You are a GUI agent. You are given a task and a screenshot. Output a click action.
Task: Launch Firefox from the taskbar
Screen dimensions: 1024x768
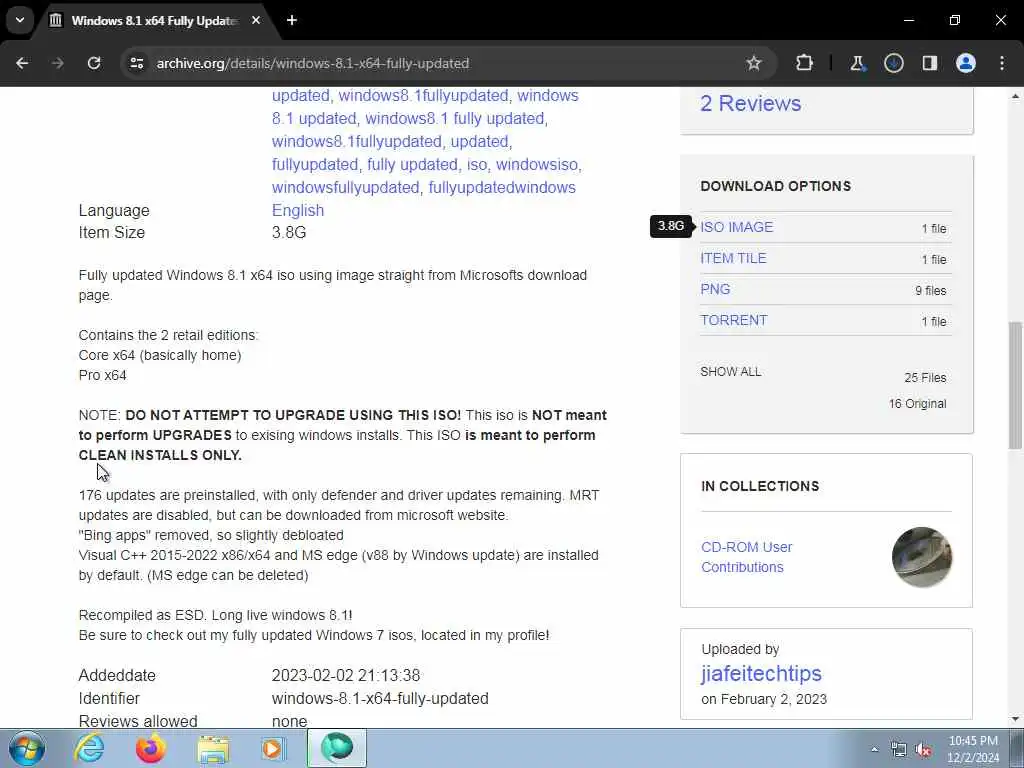coord(150,748)
